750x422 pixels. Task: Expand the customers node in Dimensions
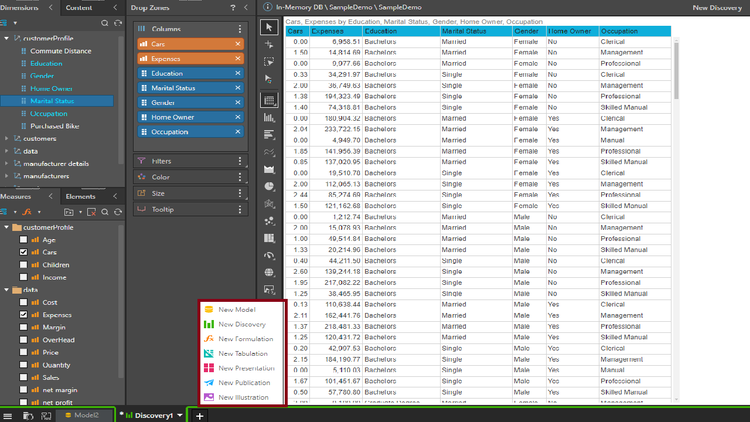6,139
